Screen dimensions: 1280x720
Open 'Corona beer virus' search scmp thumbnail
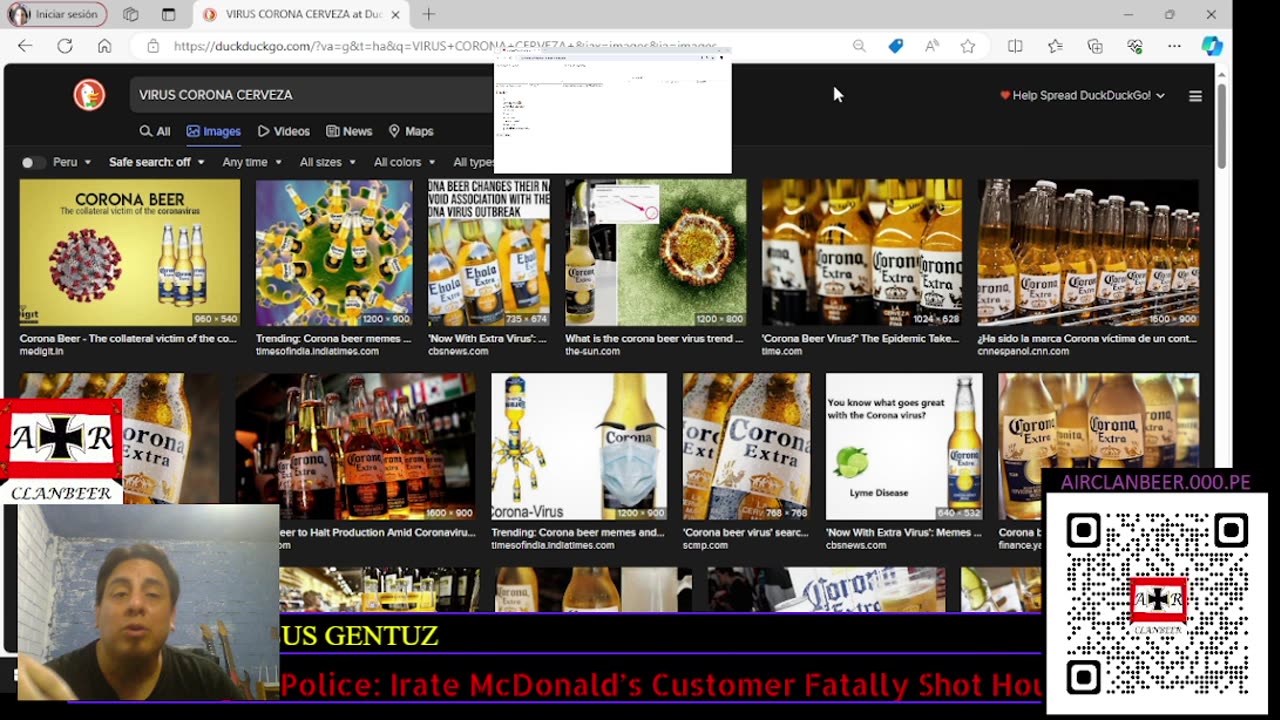tap(746, 447)
